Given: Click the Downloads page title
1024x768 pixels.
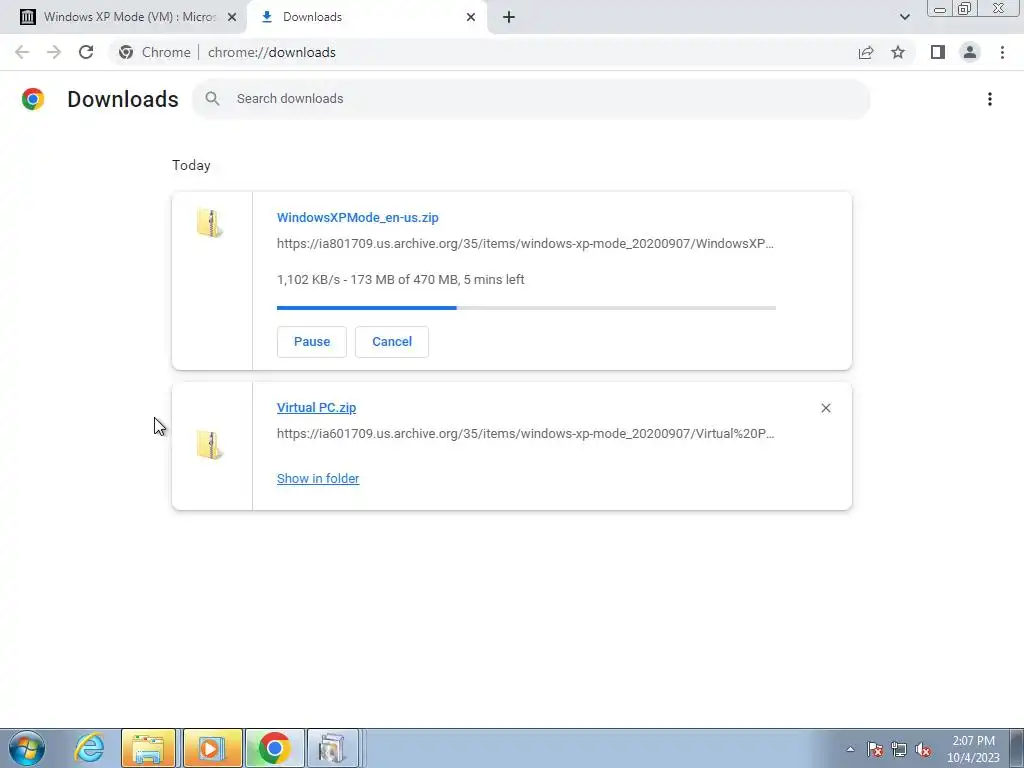Looking at the screenshot, I should click(123, 99).
